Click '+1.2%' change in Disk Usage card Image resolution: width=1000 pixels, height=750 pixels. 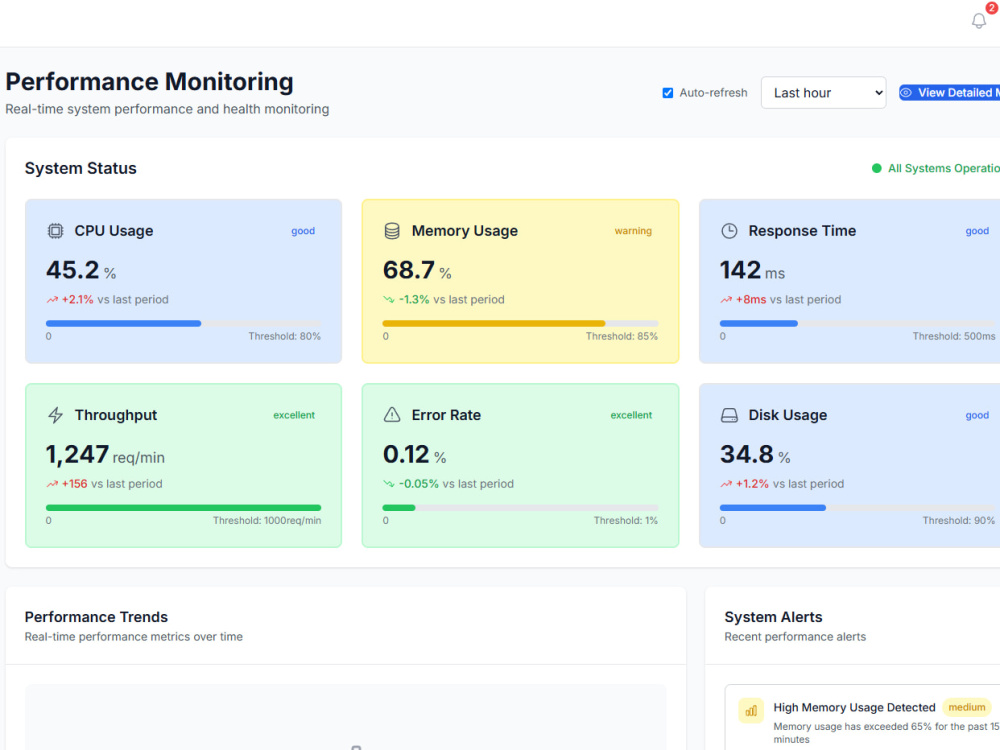[752, 484]
